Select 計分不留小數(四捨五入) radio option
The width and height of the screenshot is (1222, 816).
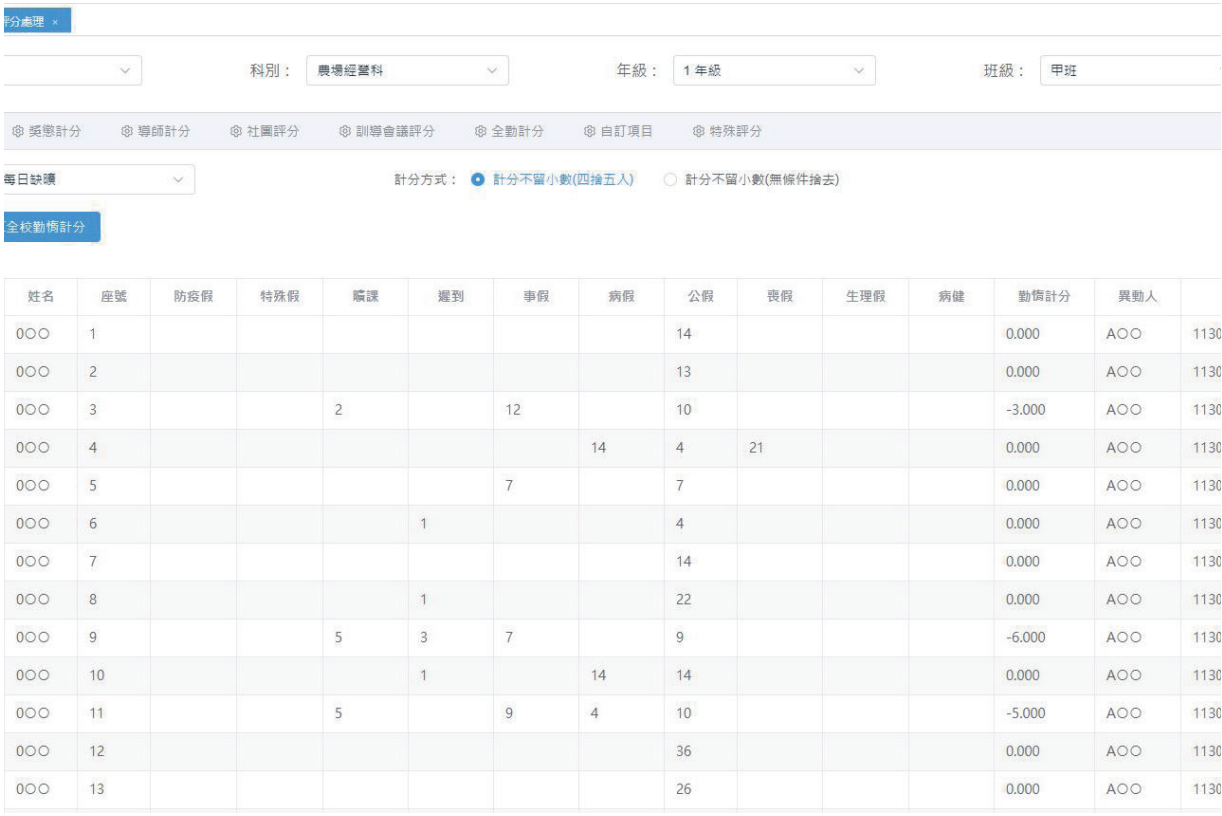tap(554, 180)
